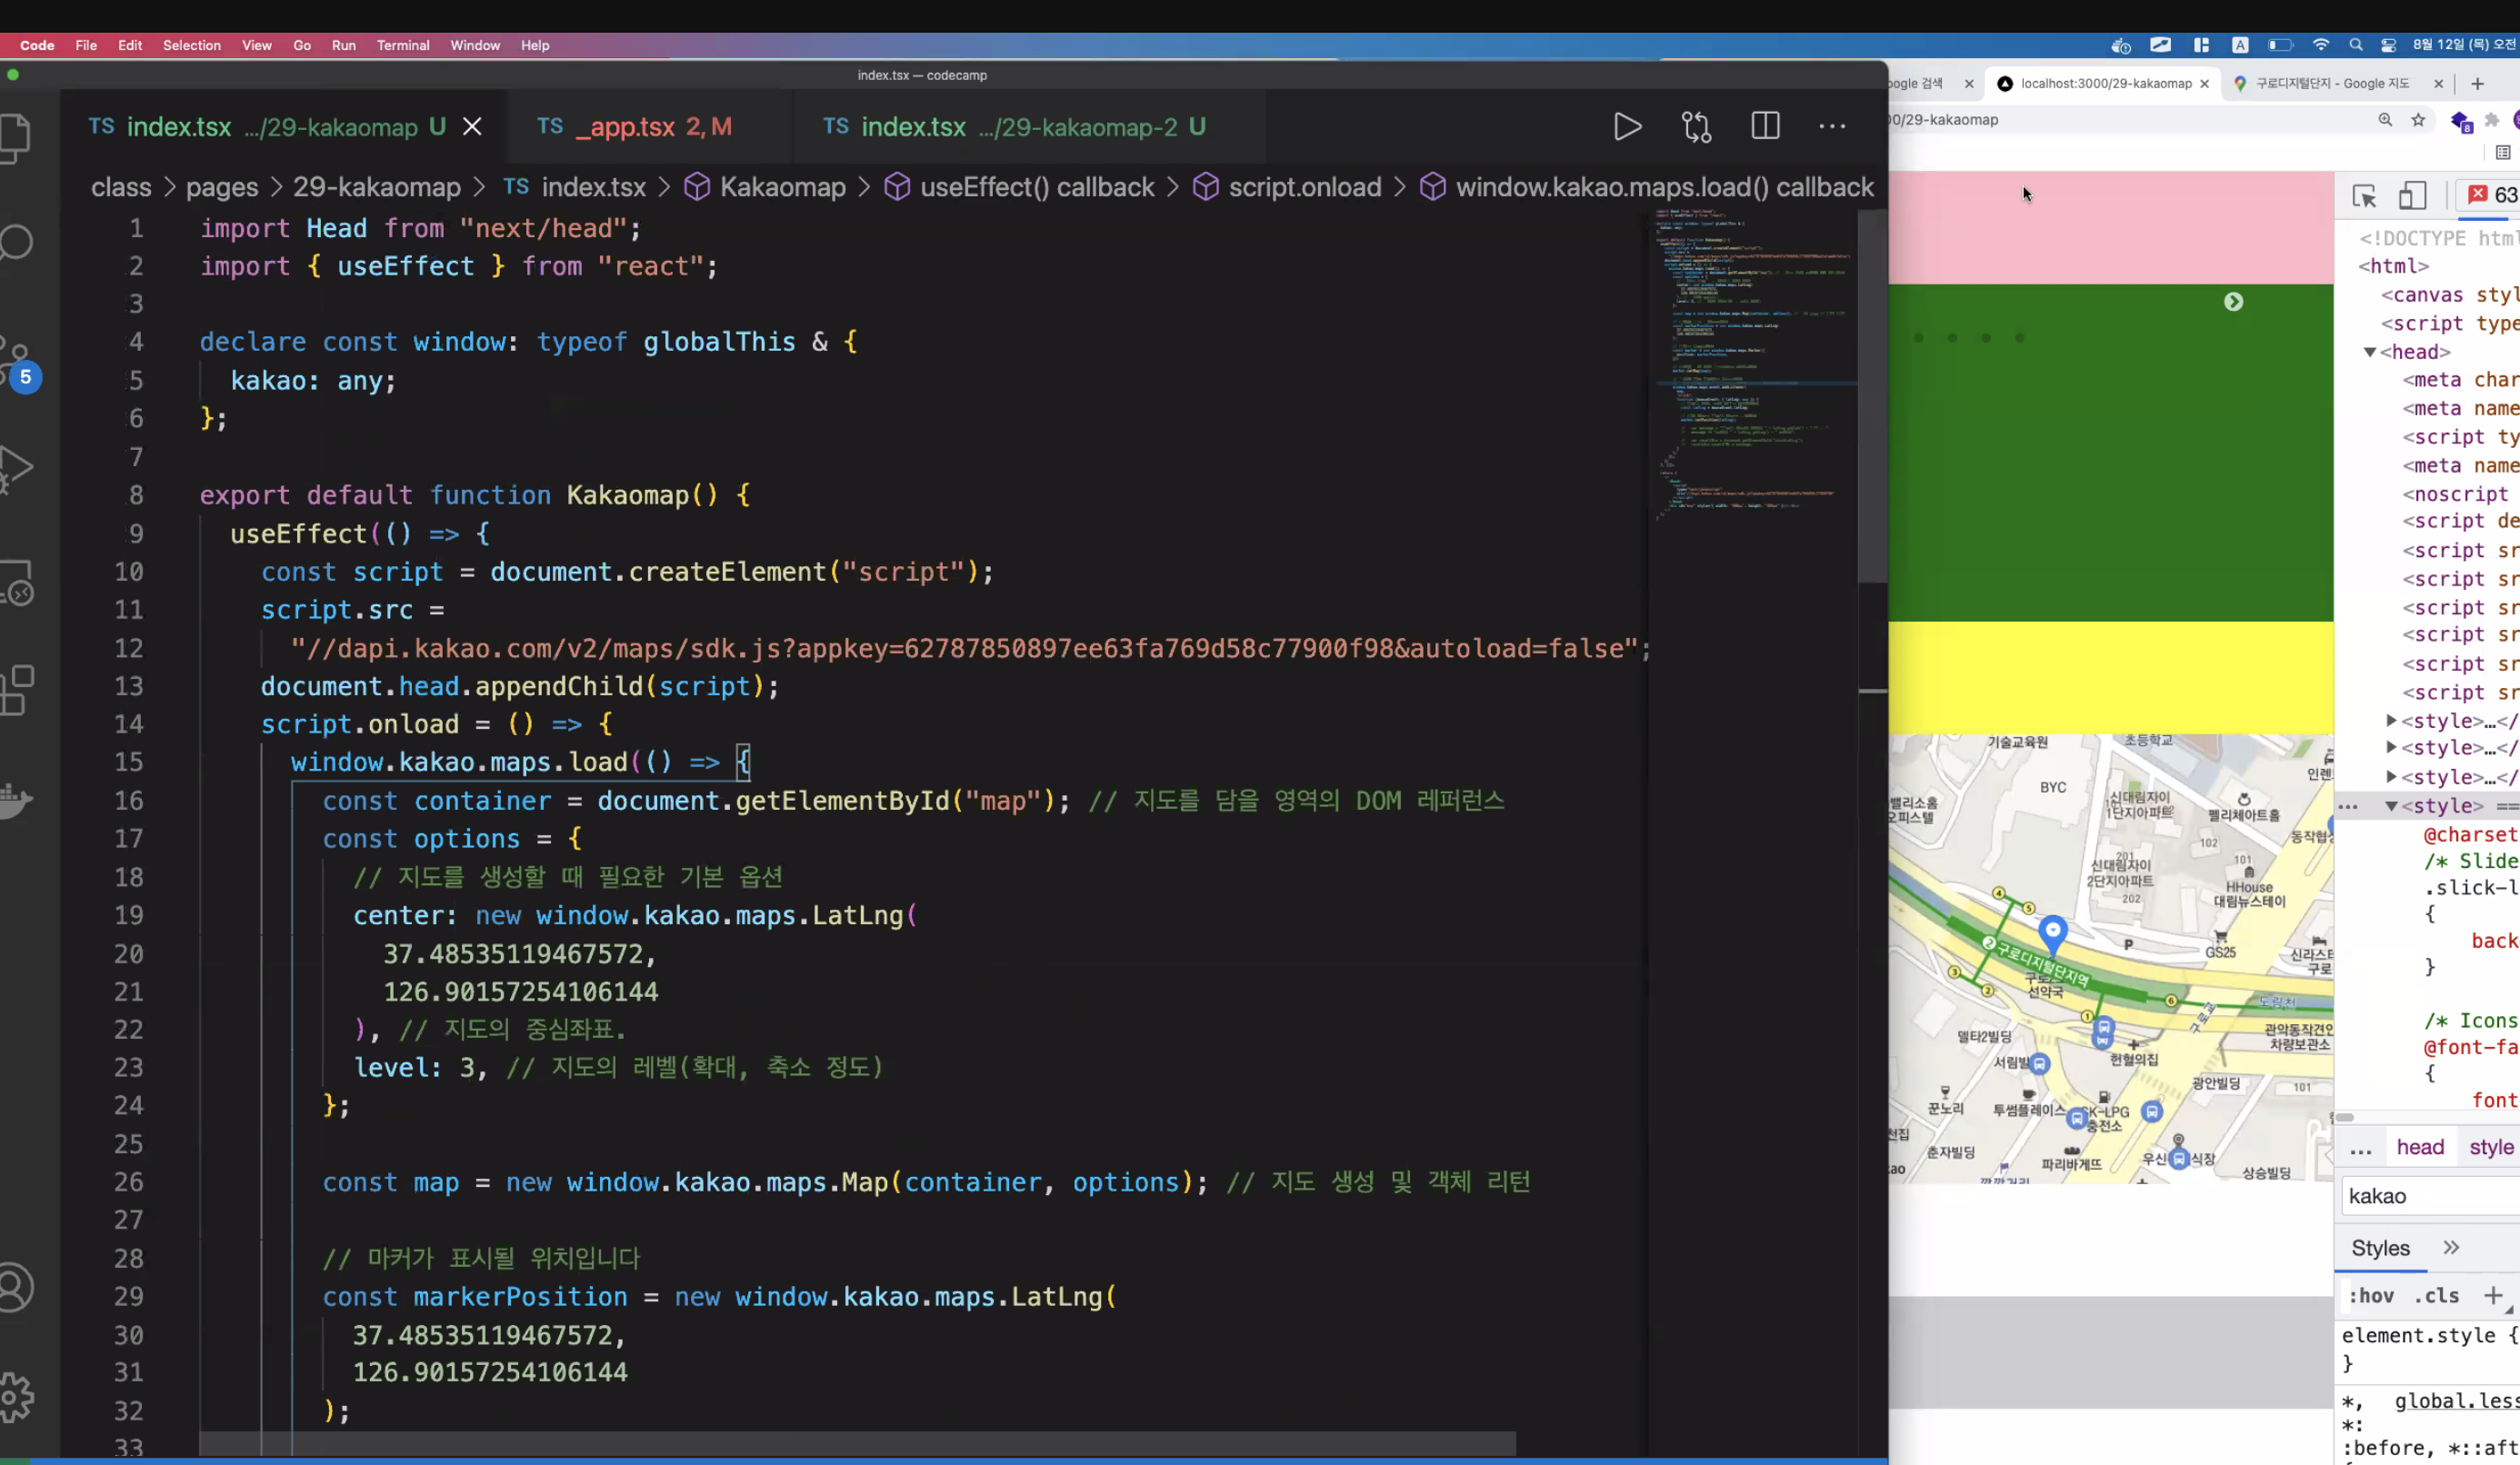
Task: Collapse the head element in DOM tree
Action: pos(2369,352)
